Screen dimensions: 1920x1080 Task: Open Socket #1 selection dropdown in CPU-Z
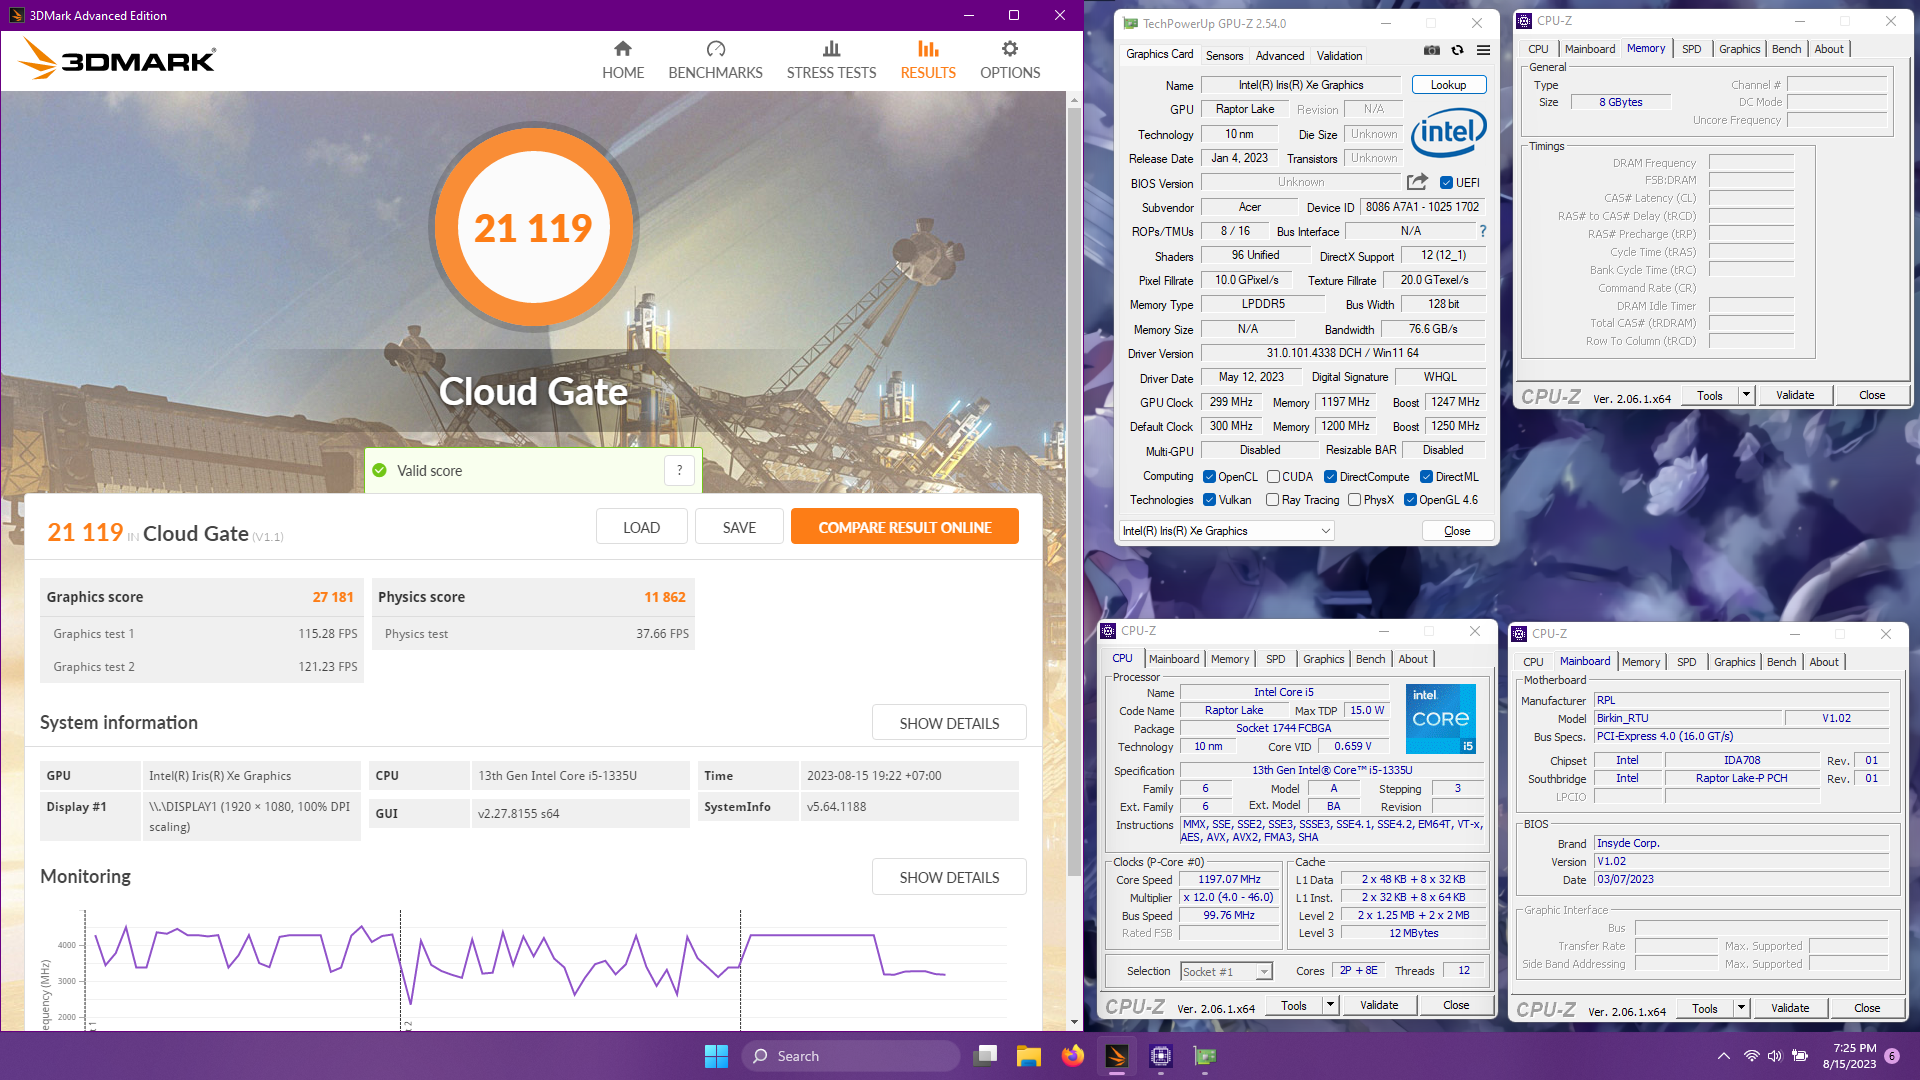pos(1226,971)
